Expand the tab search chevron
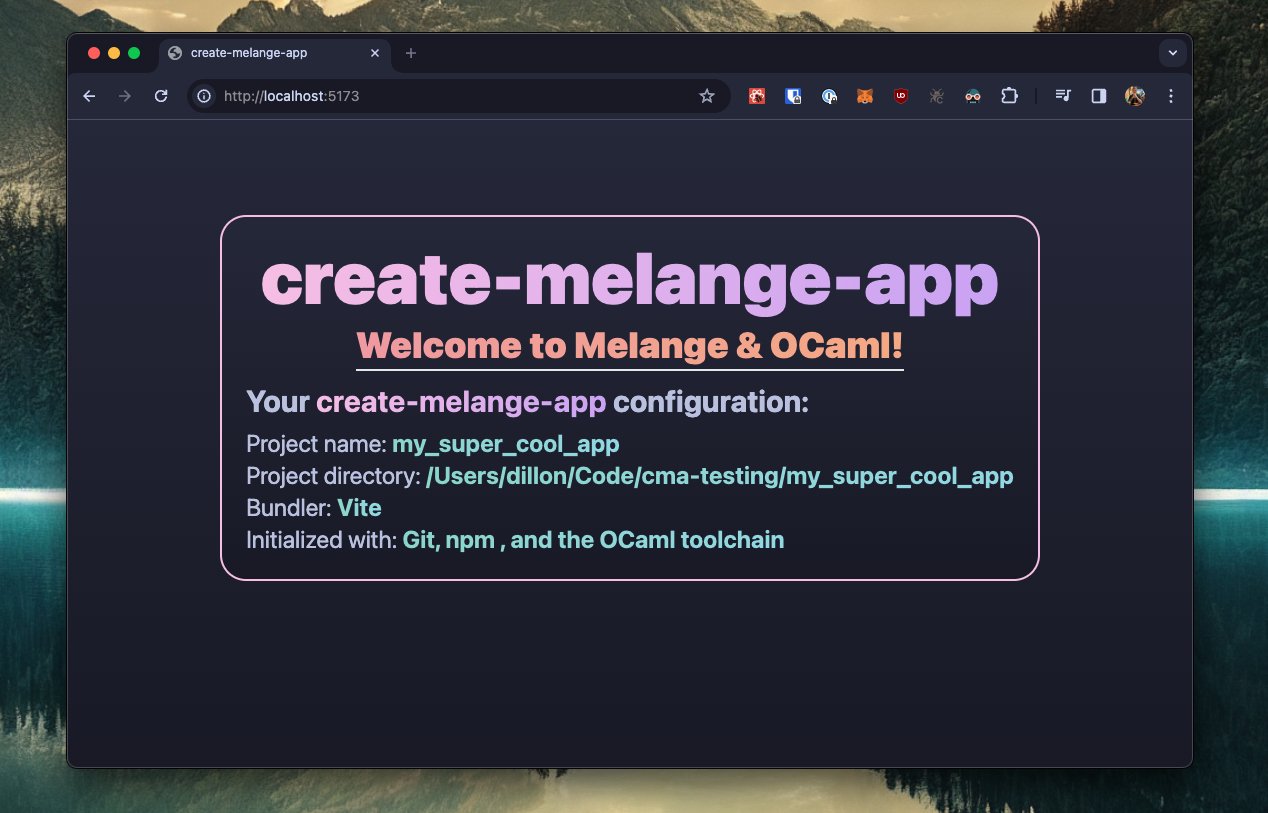This screenshot has width=1268, height=813. (x=1173, y=53)
